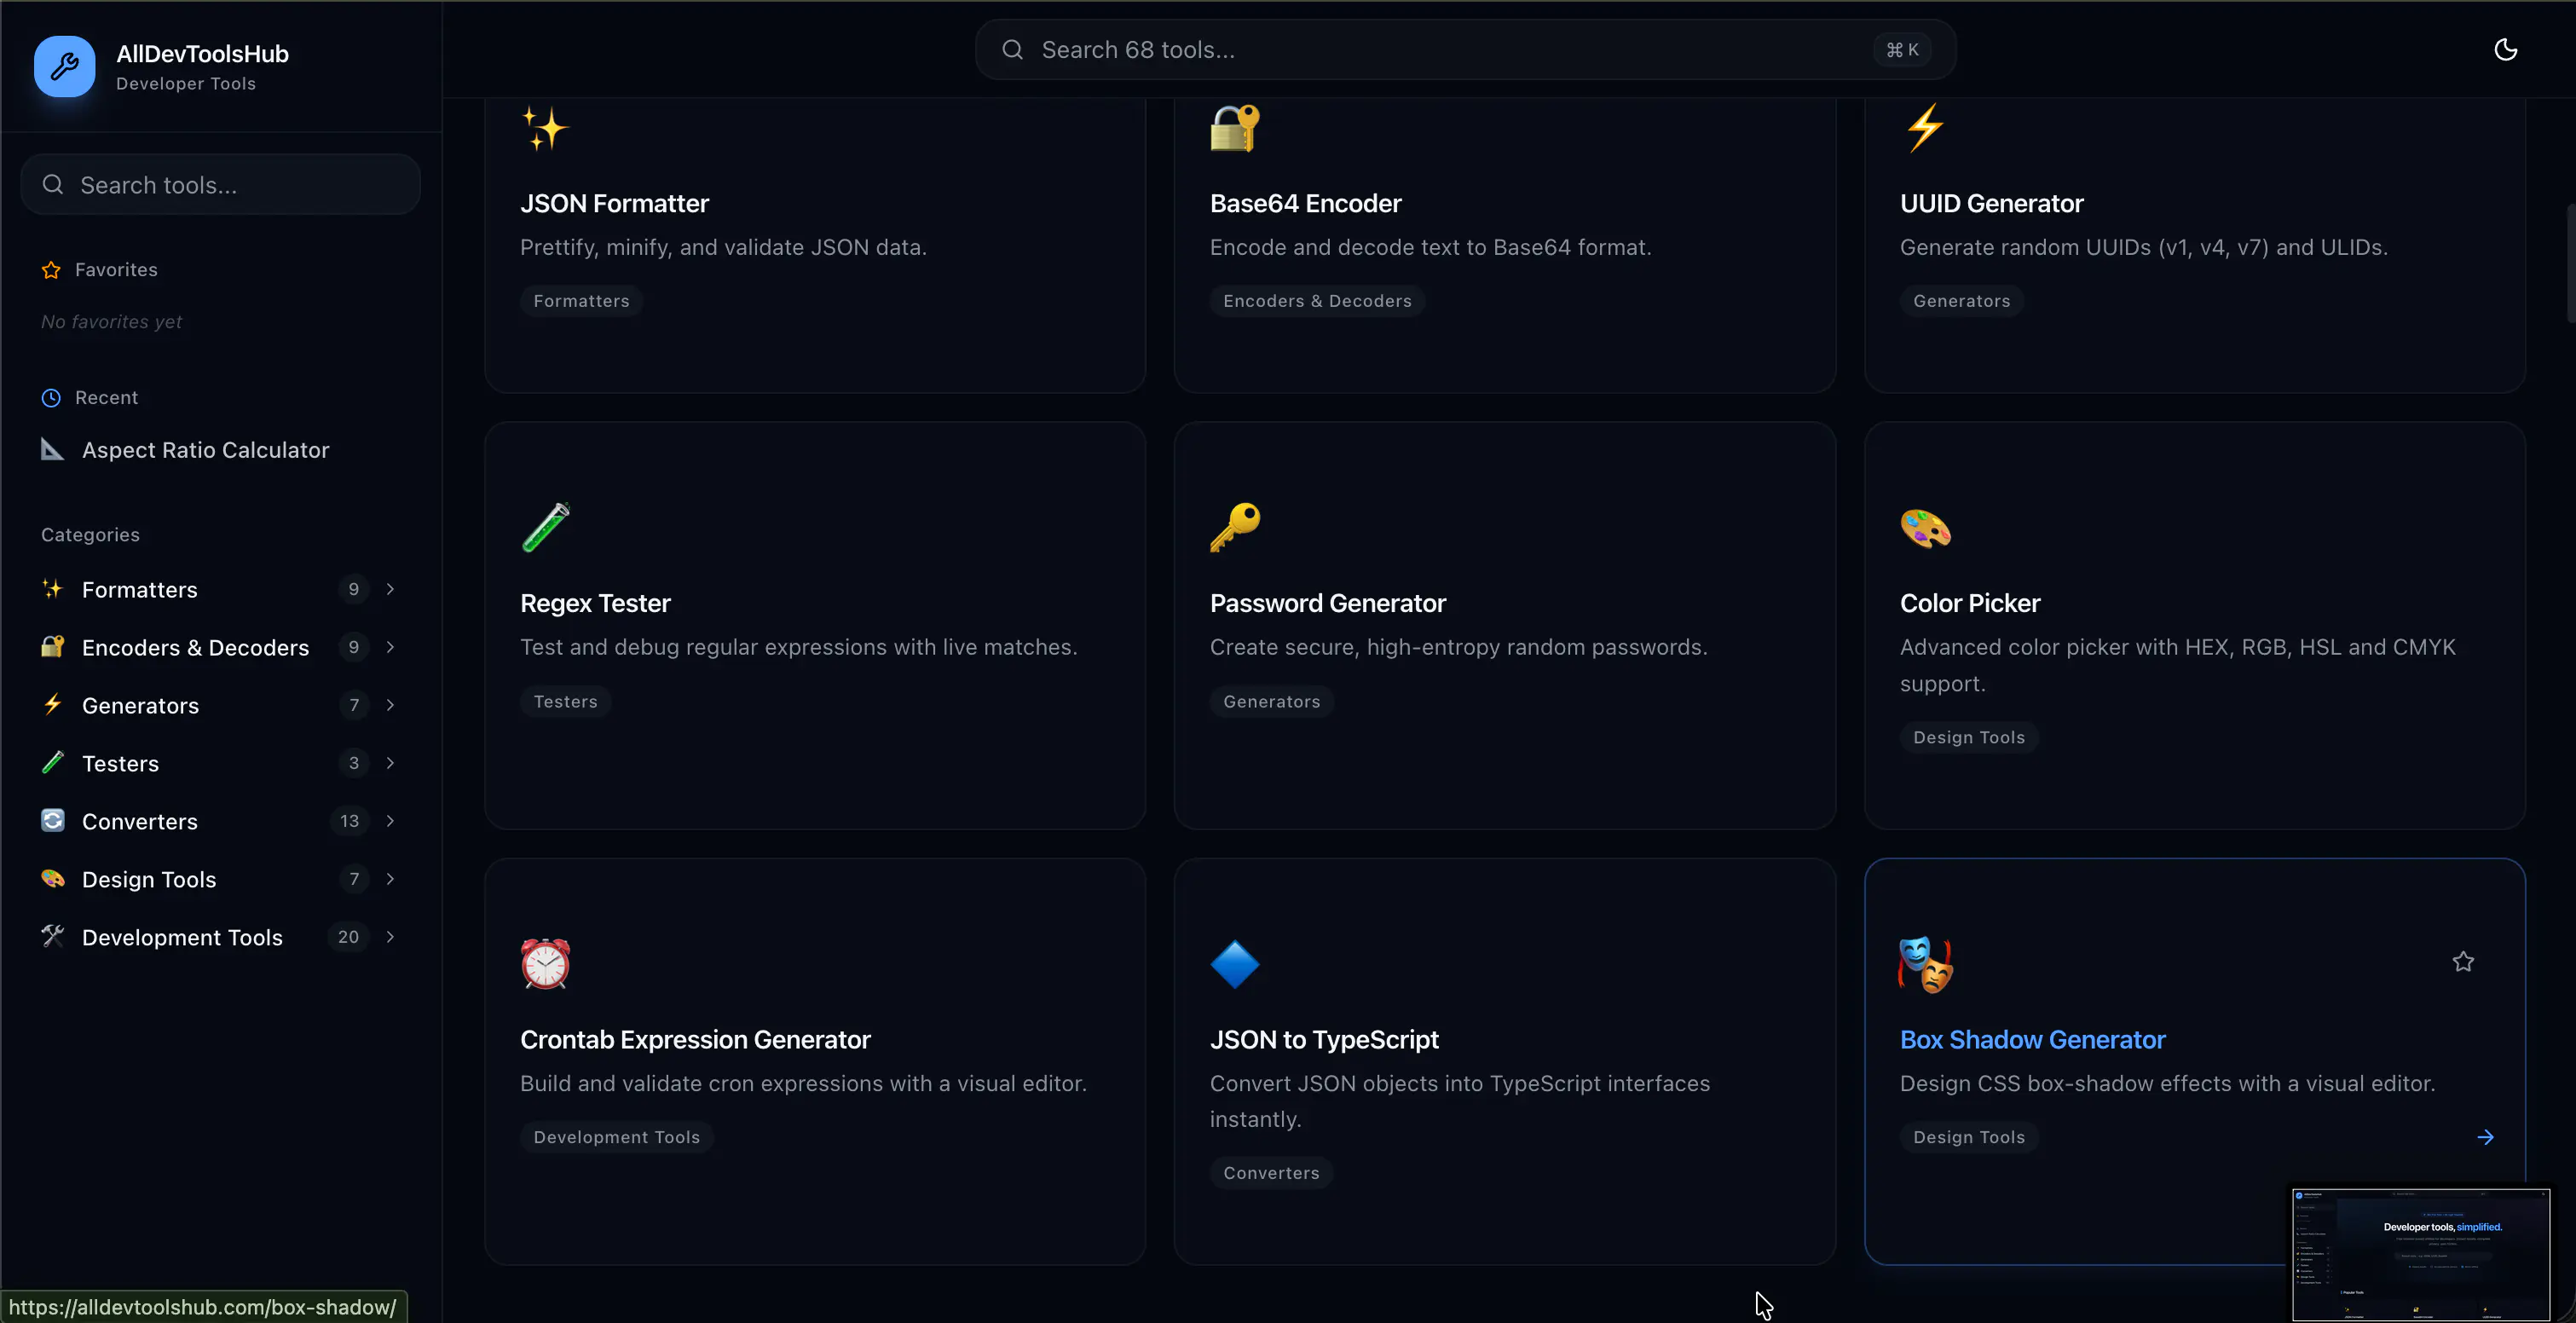The height and width of the screenshot is (1323, 2576).
Task: Select the Regex Tester test tube icon
Action: coord(545,528)
